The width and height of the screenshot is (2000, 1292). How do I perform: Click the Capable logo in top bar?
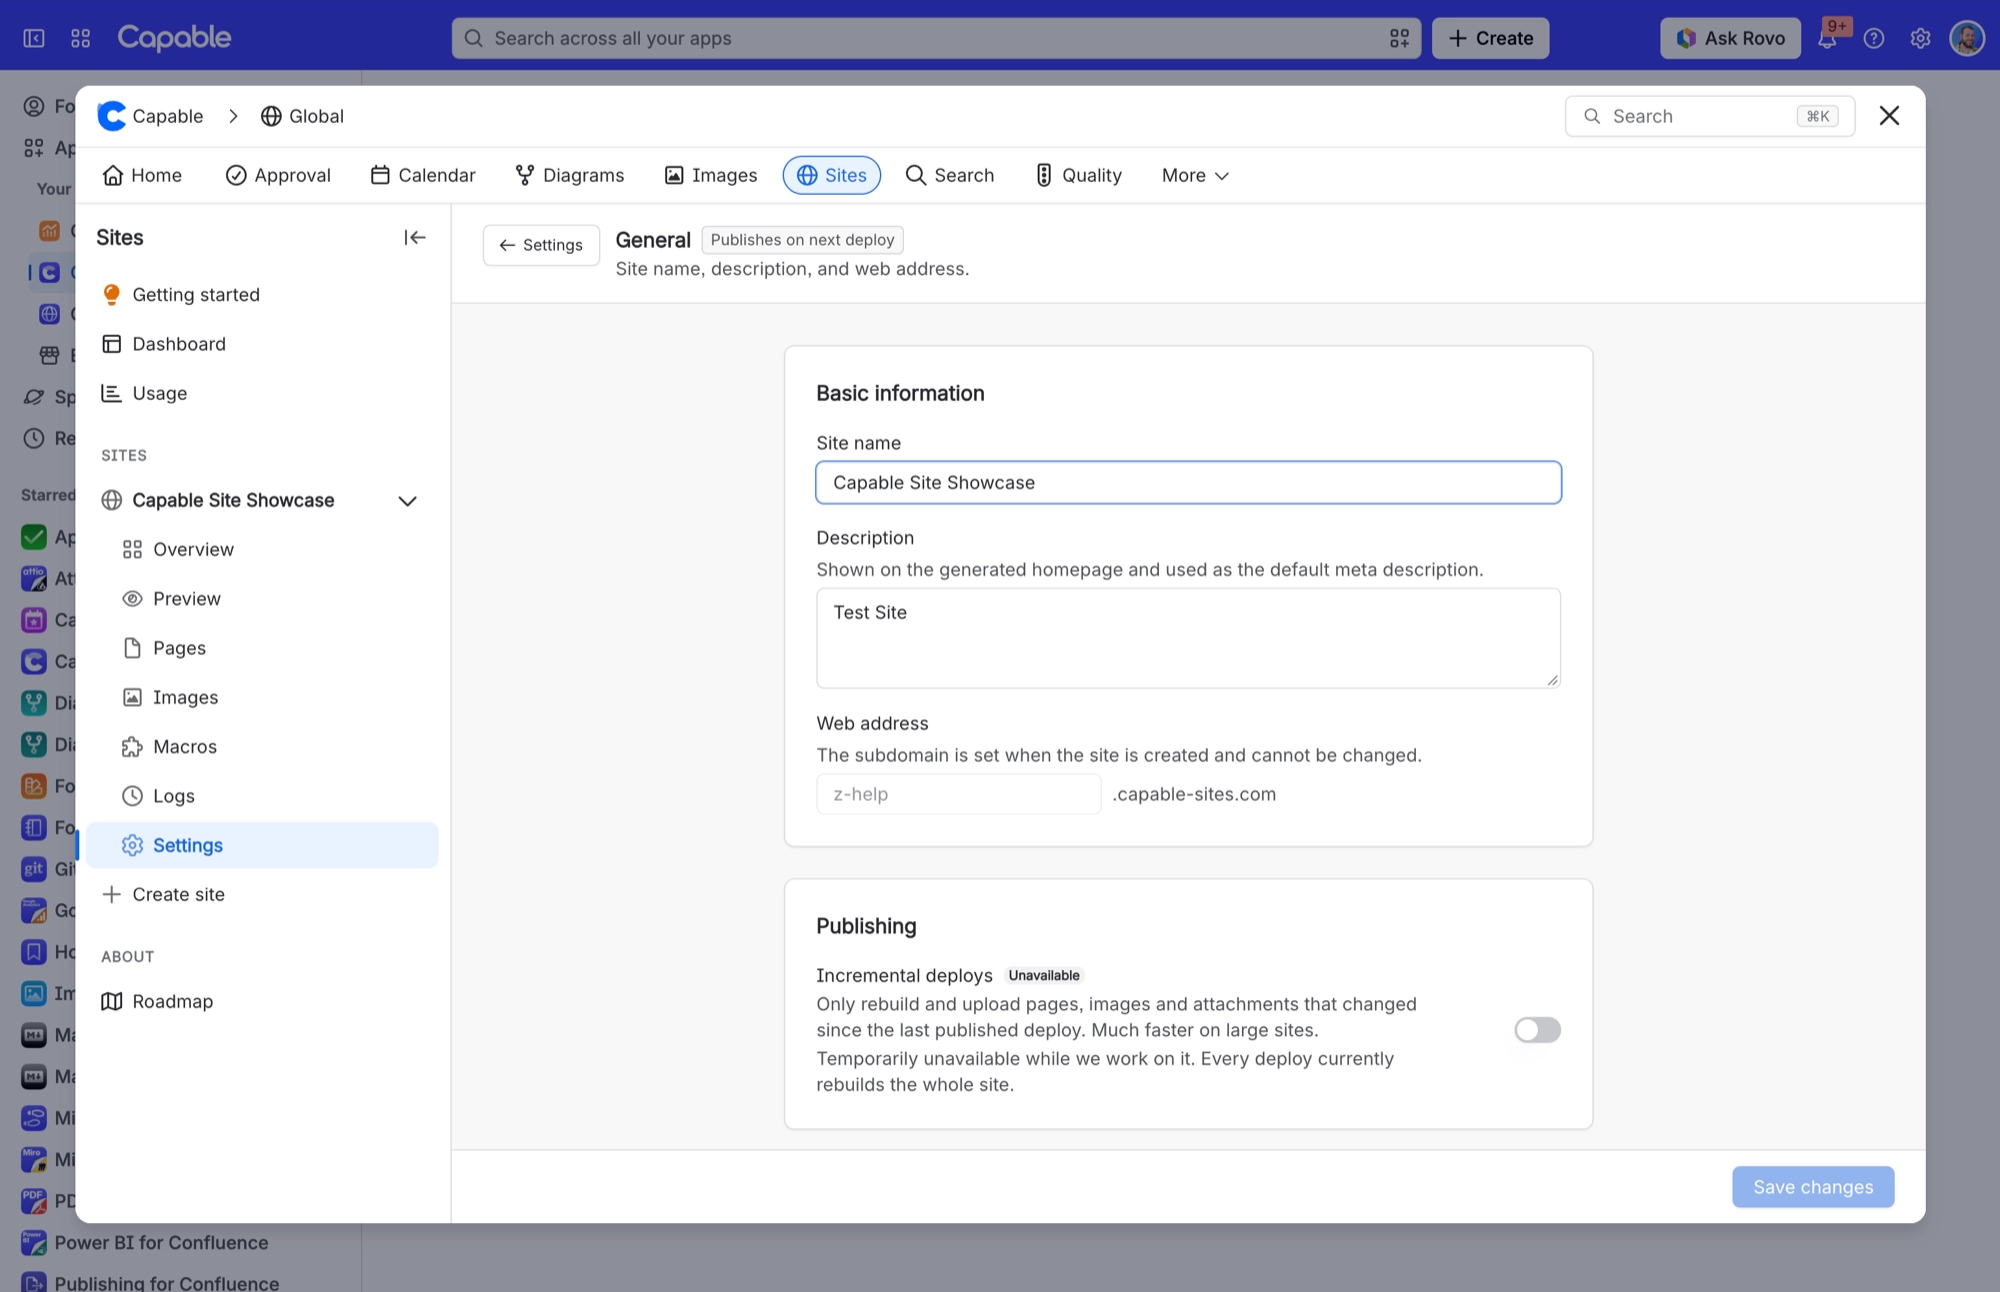[x=174, y=37]
